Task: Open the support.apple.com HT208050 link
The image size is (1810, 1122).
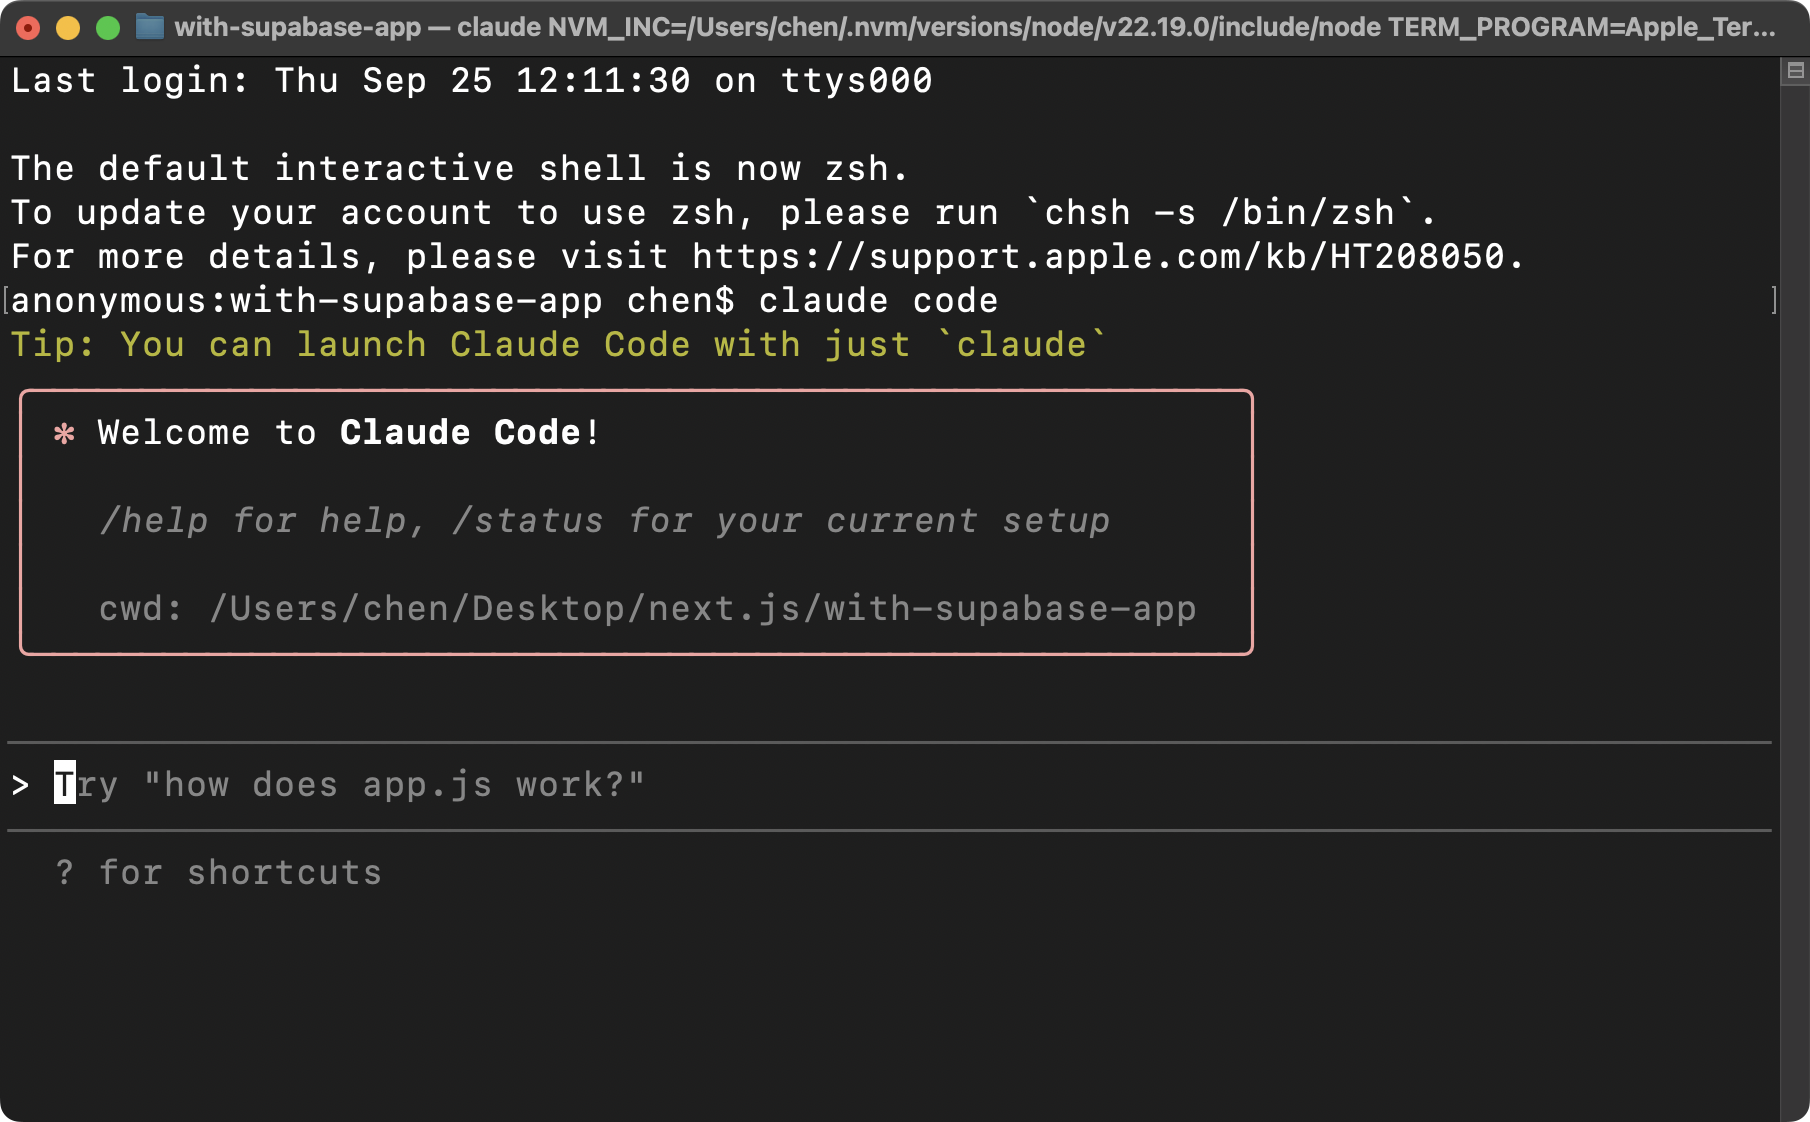Action: click(x=1098, y=257)
